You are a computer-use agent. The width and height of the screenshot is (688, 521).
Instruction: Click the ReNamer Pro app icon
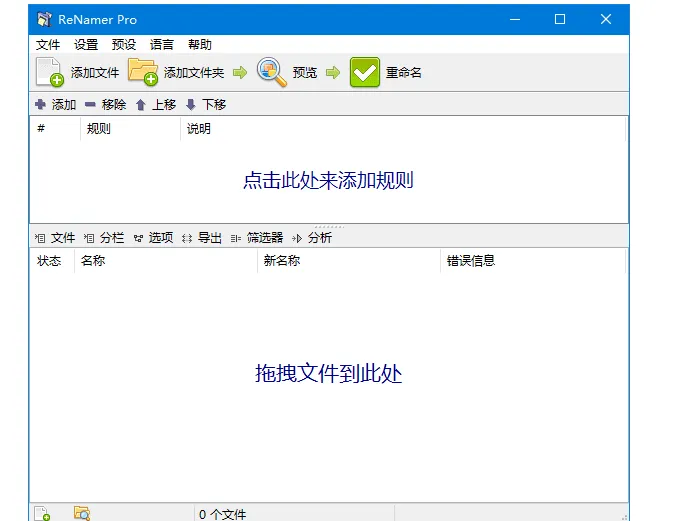44,19
